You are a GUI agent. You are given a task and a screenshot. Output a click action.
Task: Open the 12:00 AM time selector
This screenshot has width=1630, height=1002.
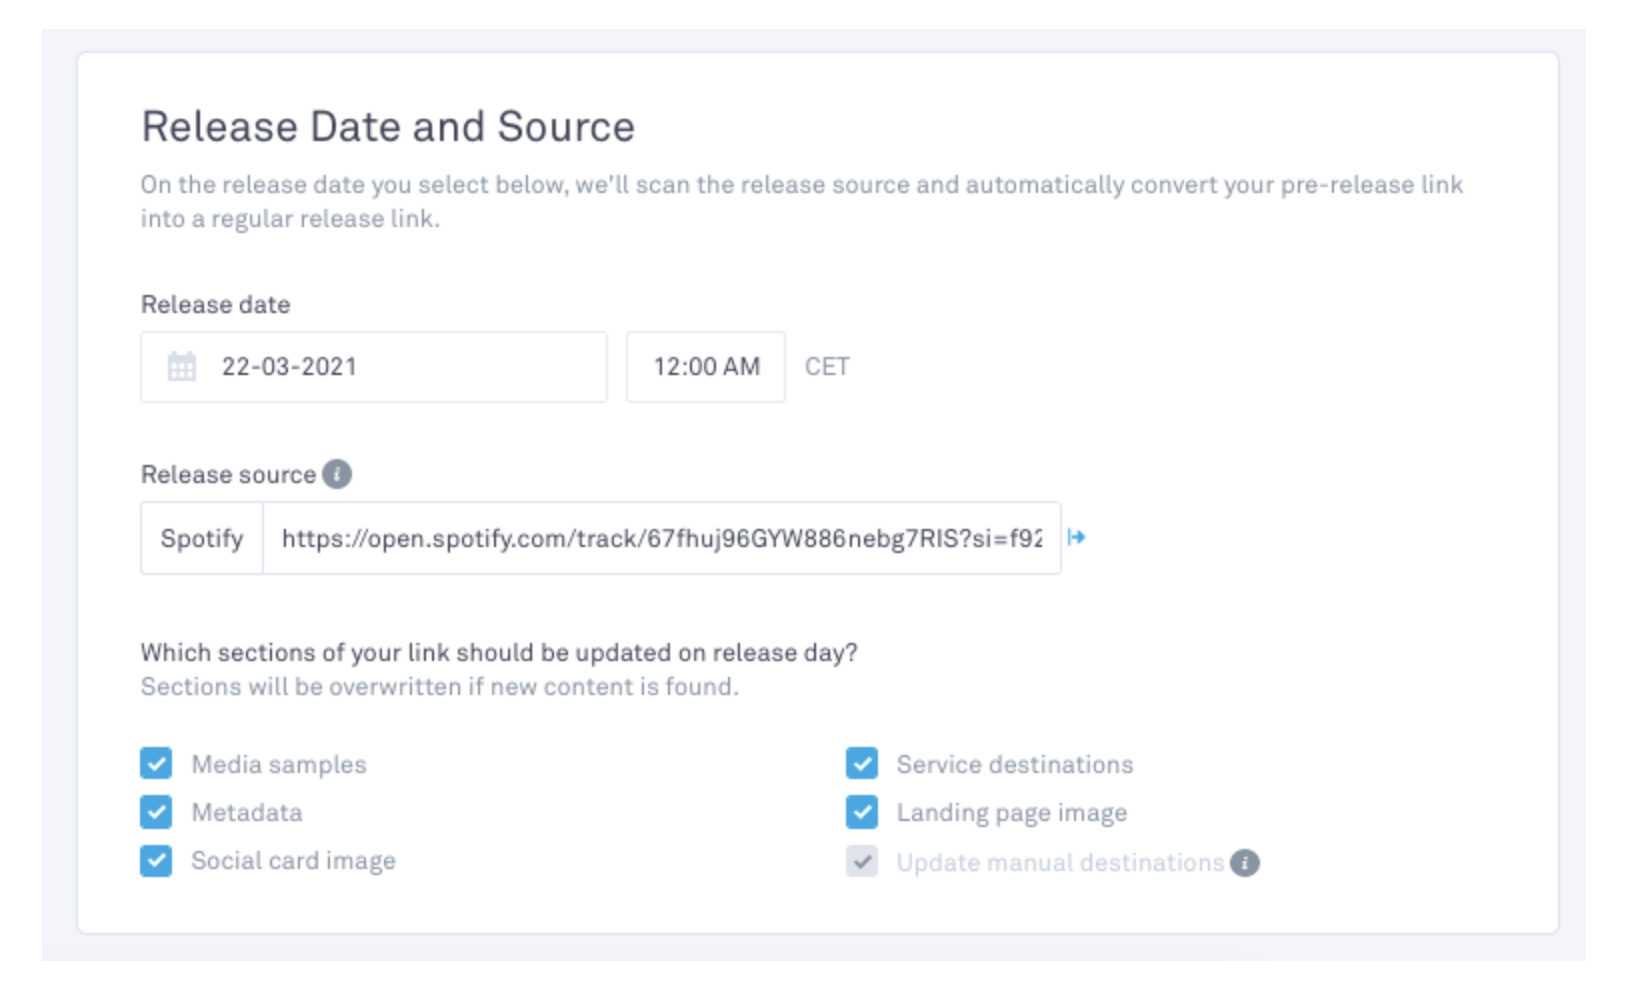[x=706, y=367]
